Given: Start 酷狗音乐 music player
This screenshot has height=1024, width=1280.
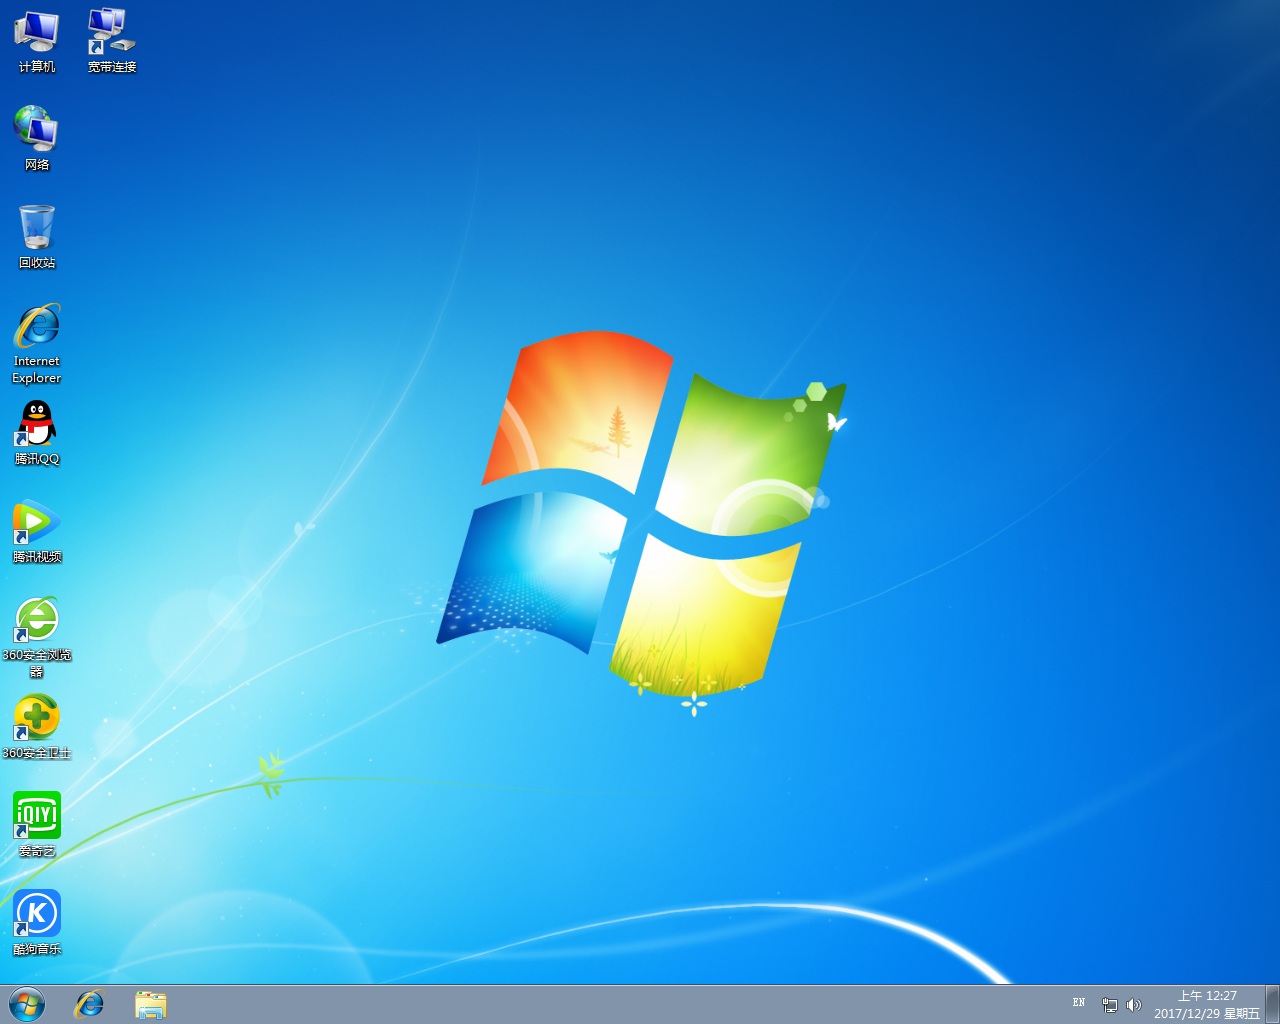Looking at the screenshot, I should click(x=36, y=910).
